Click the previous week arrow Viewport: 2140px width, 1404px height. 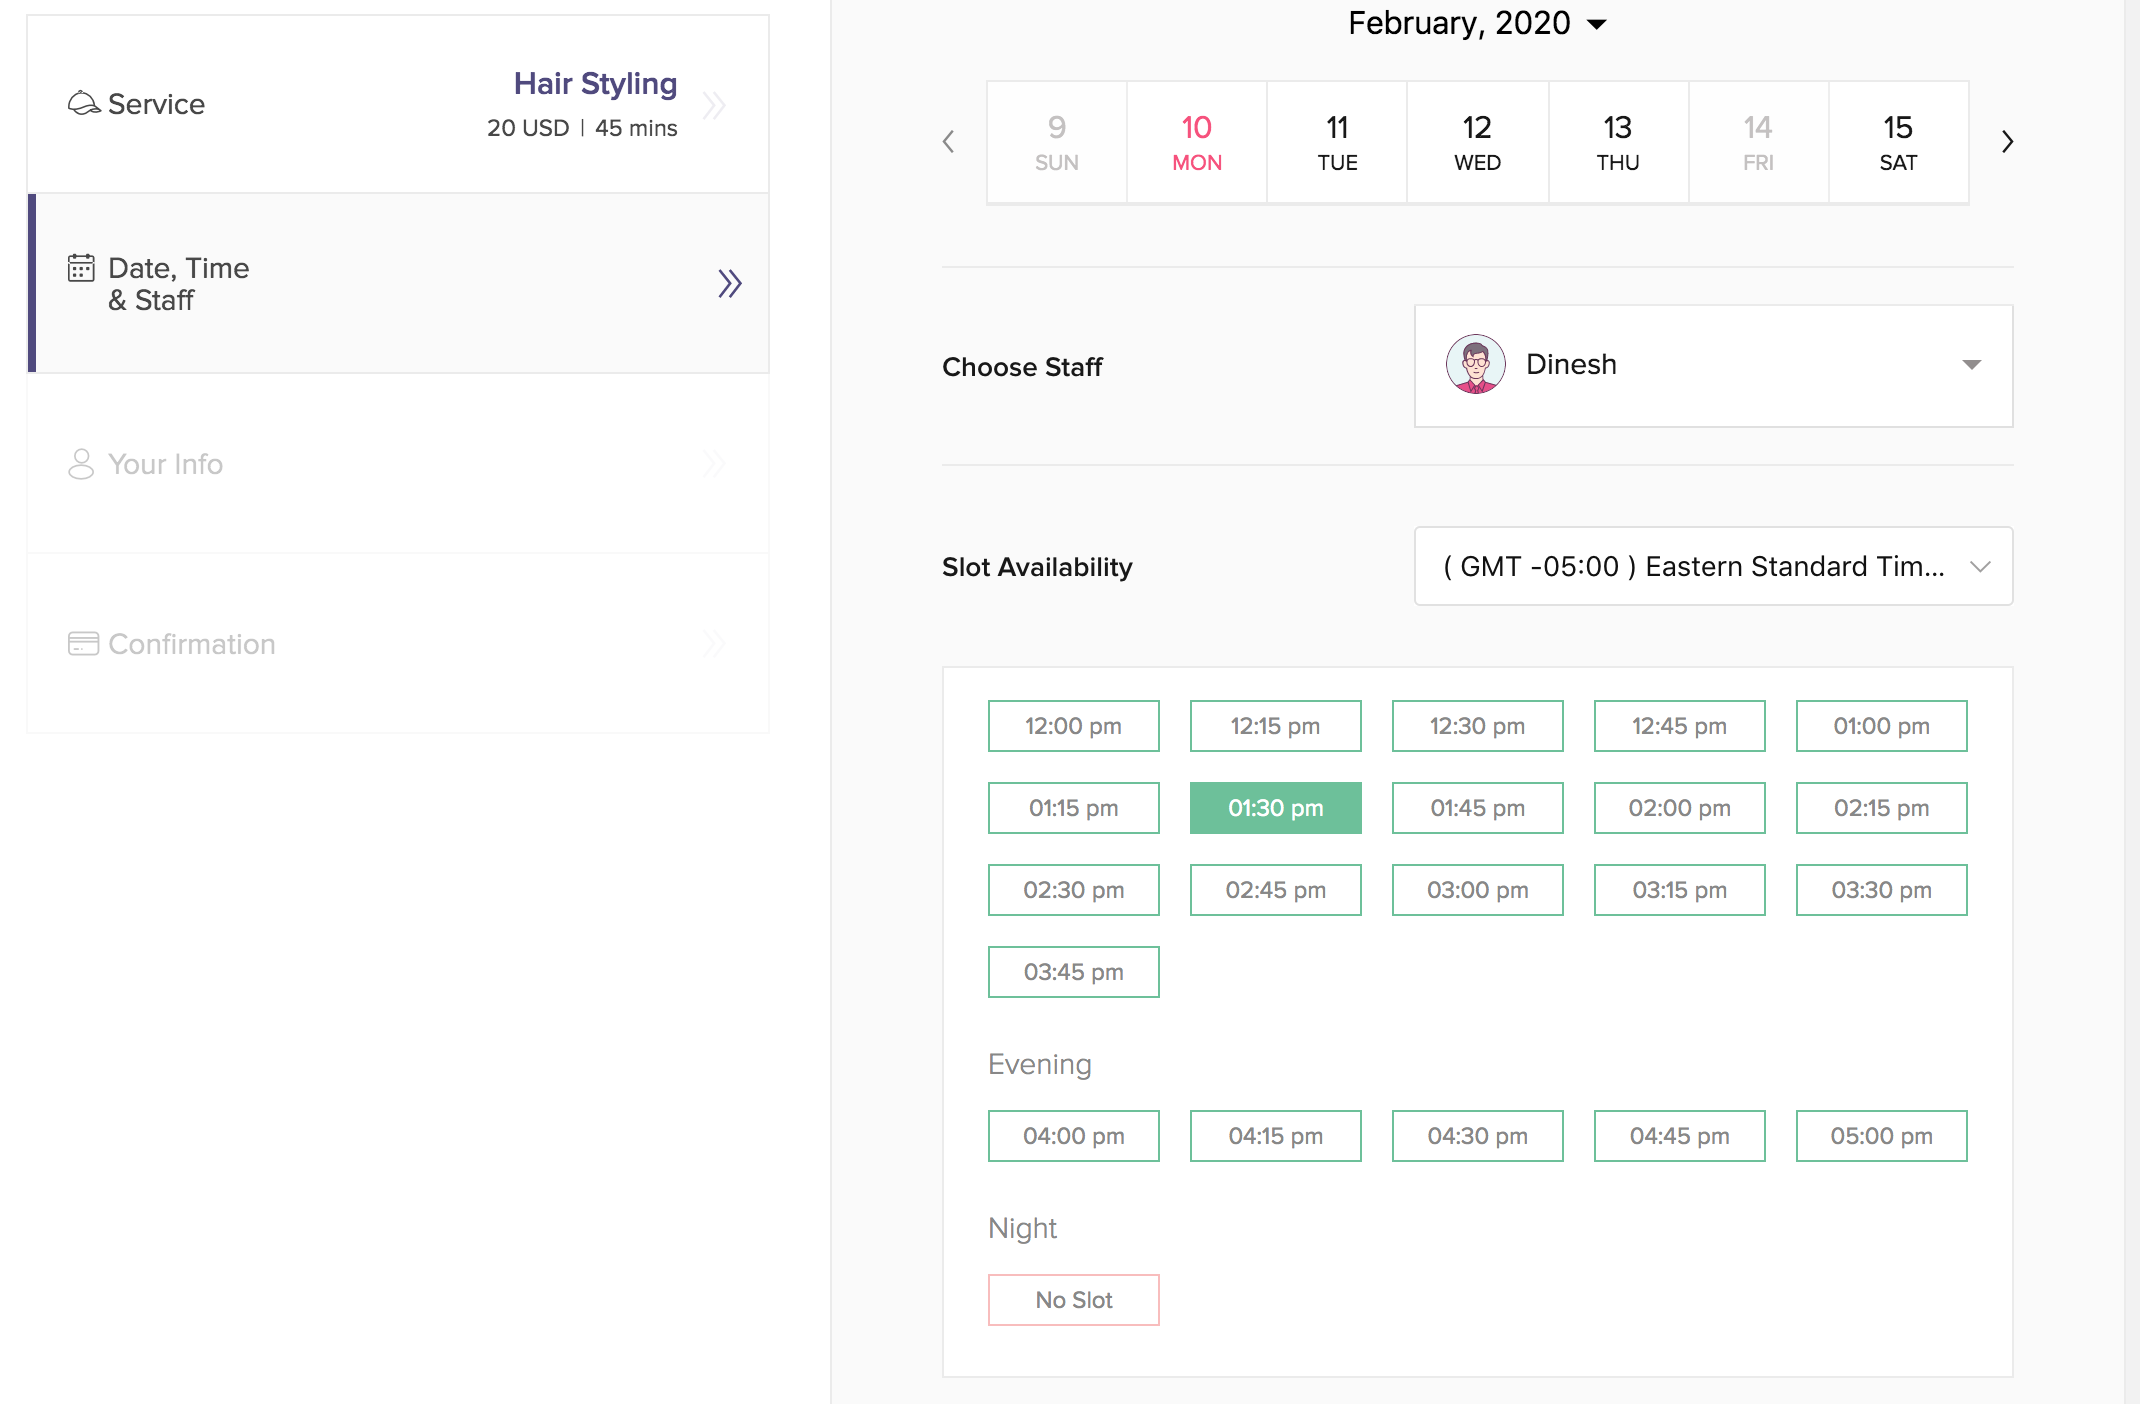[949, 142]
